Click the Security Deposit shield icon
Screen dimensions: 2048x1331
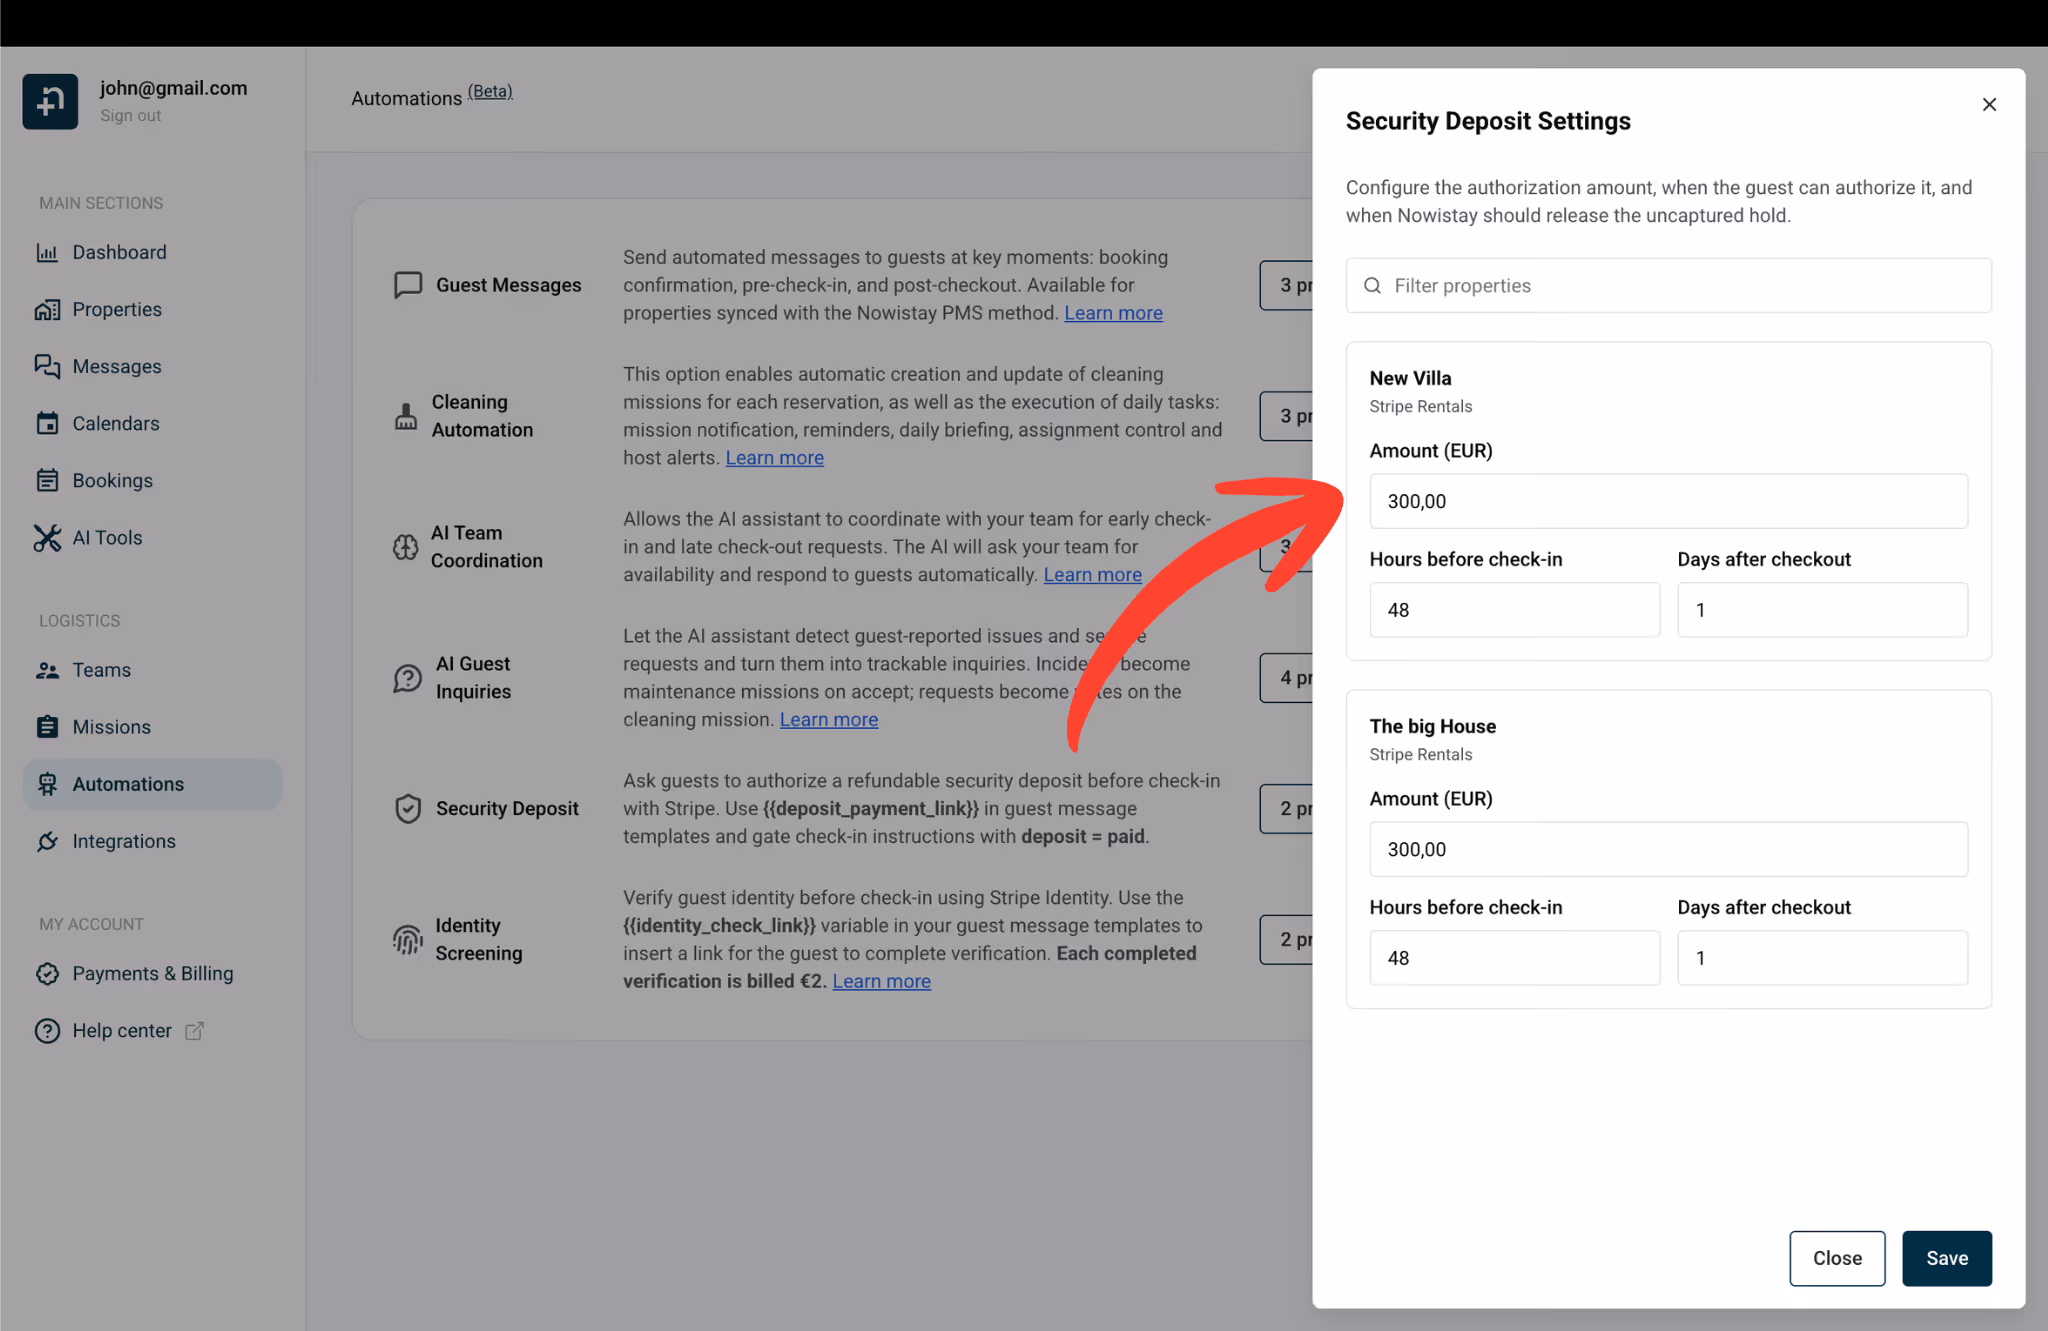tap(407, 808)
